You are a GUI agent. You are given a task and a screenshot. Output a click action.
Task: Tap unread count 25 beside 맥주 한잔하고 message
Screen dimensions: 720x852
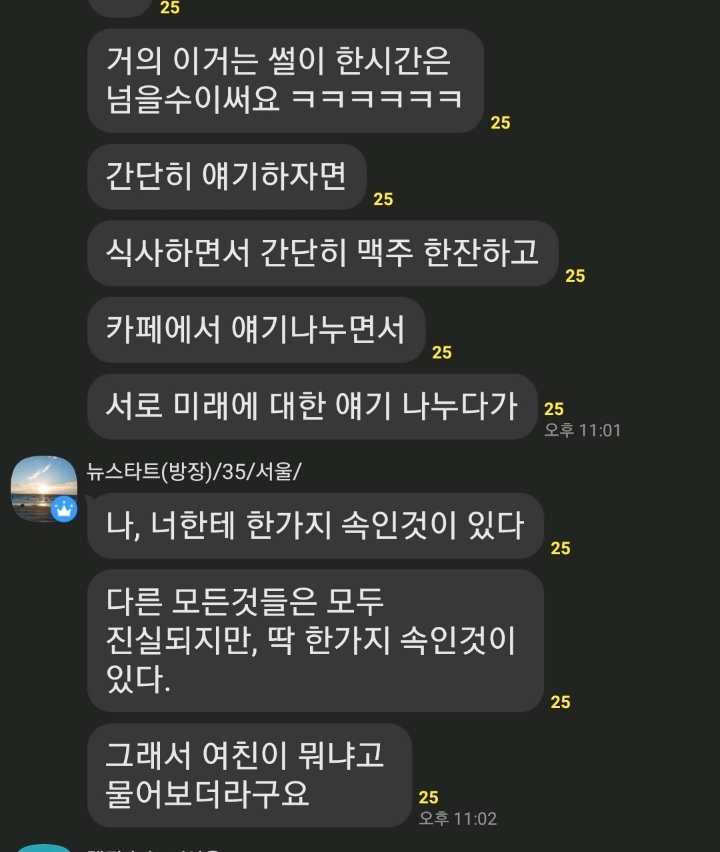click(x=575, y=275)
